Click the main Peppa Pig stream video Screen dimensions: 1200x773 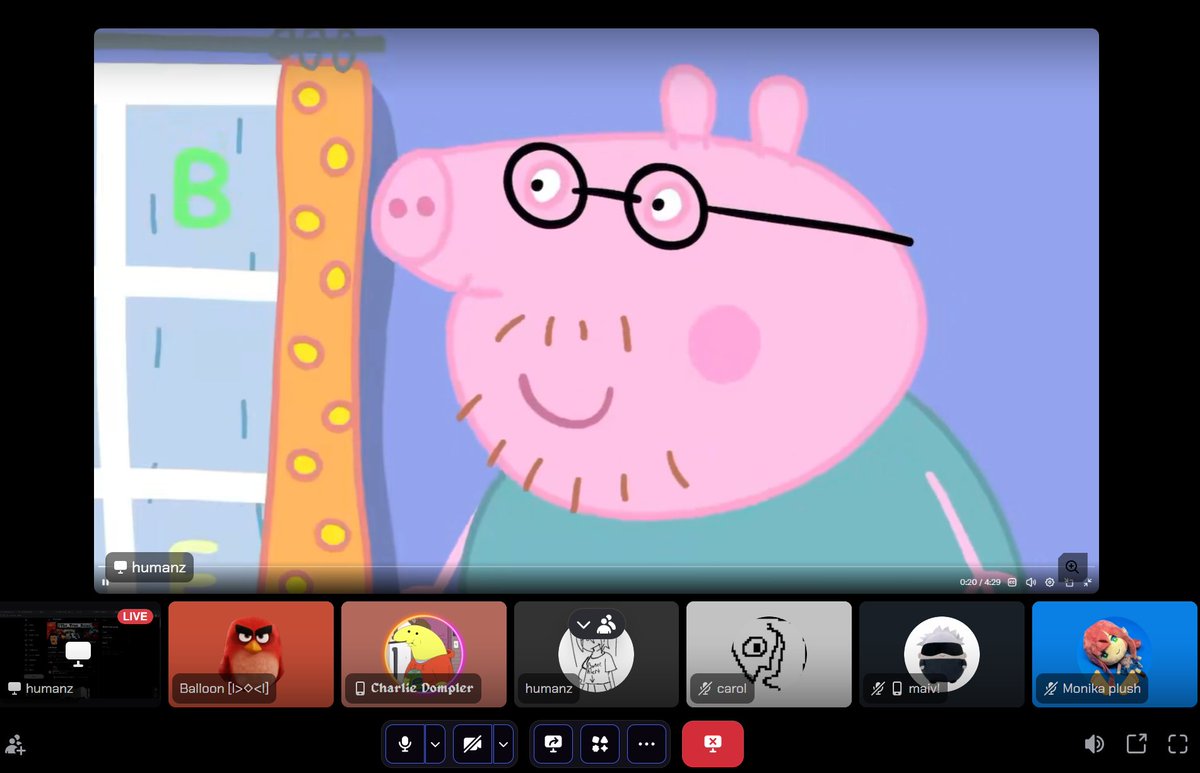point(596,310)
